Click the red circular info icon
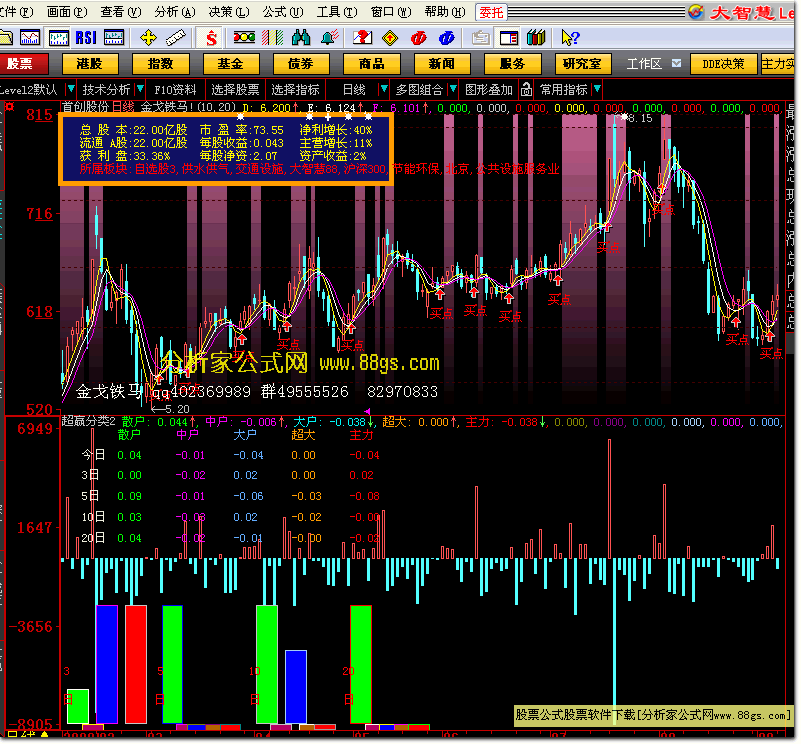The image size is (801, 744). pos(418,38)
